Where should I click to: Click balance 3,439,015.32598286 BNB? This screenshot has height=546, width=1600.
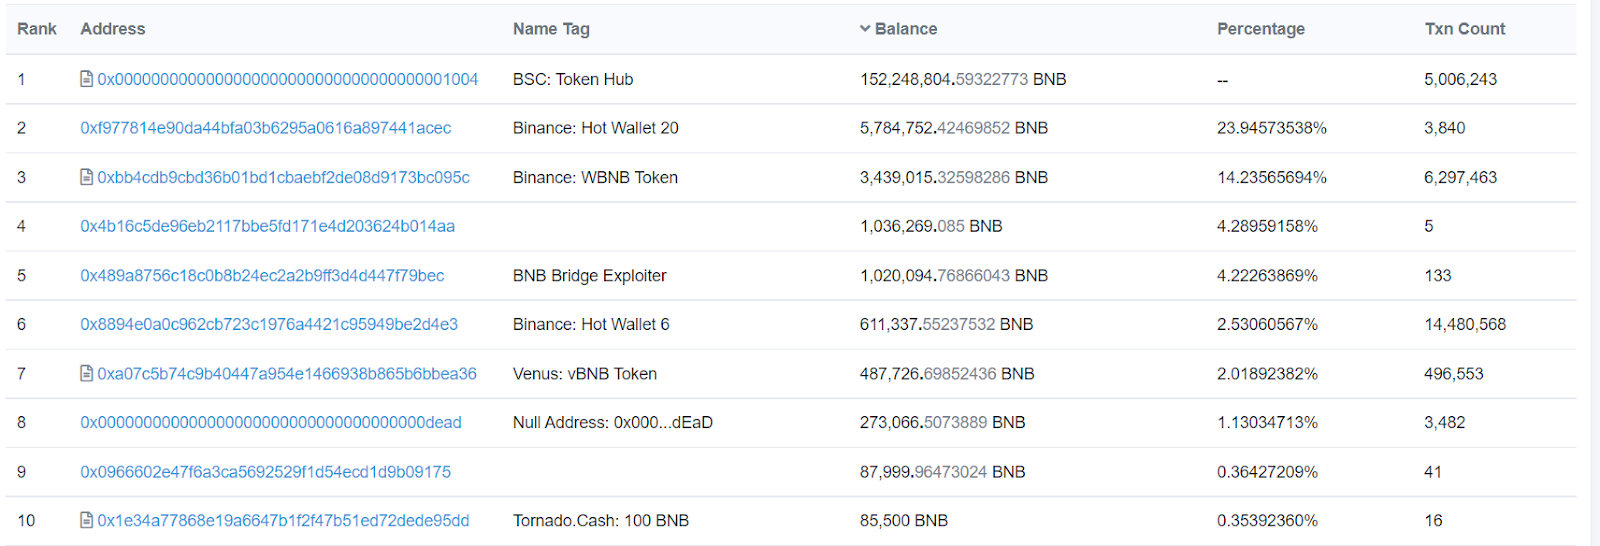pyautogui.click(x=954, y=177)
